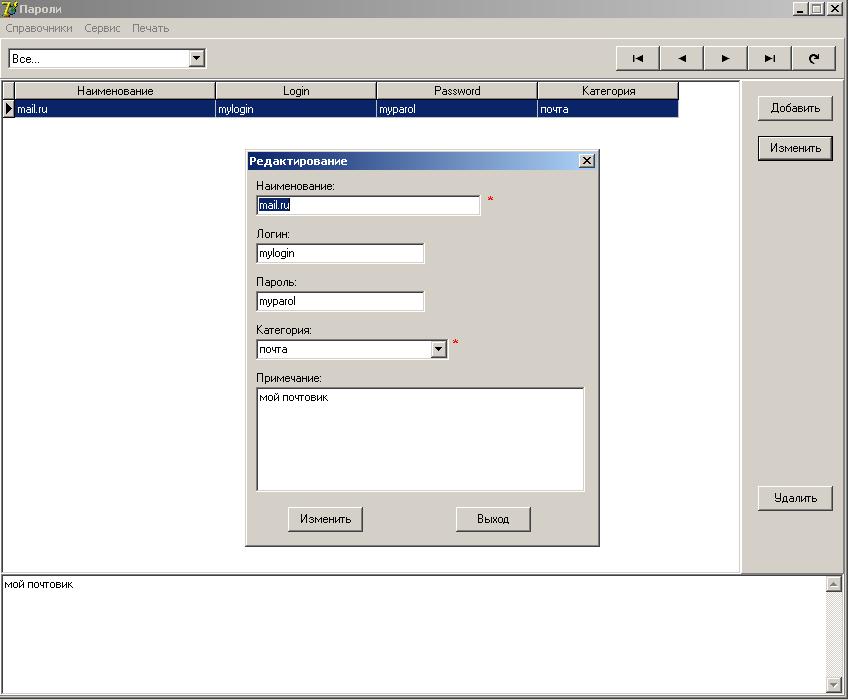Viewport: 848px width, 700px height.
Task: Refresh the records list
Action: [814, 58]
